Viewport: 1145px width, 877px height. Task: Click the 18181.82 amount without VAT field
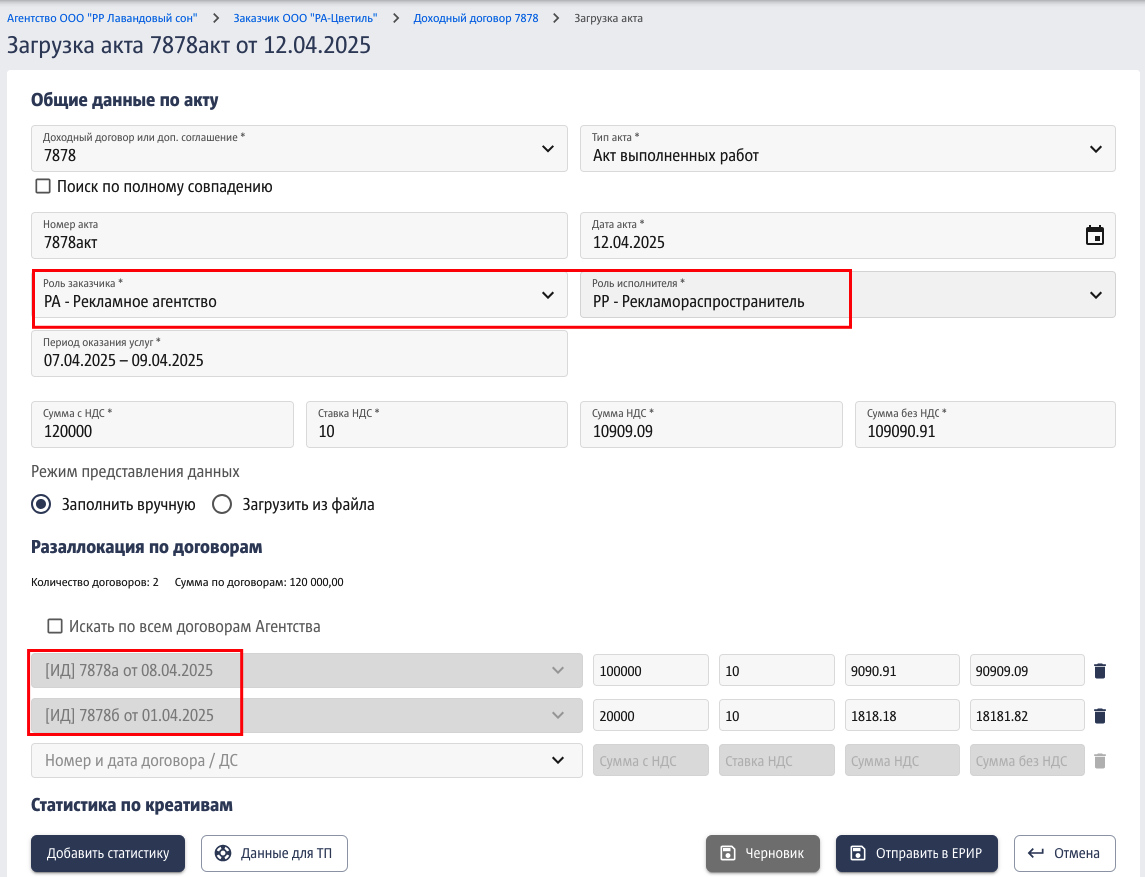click(x=1027, y=716)
